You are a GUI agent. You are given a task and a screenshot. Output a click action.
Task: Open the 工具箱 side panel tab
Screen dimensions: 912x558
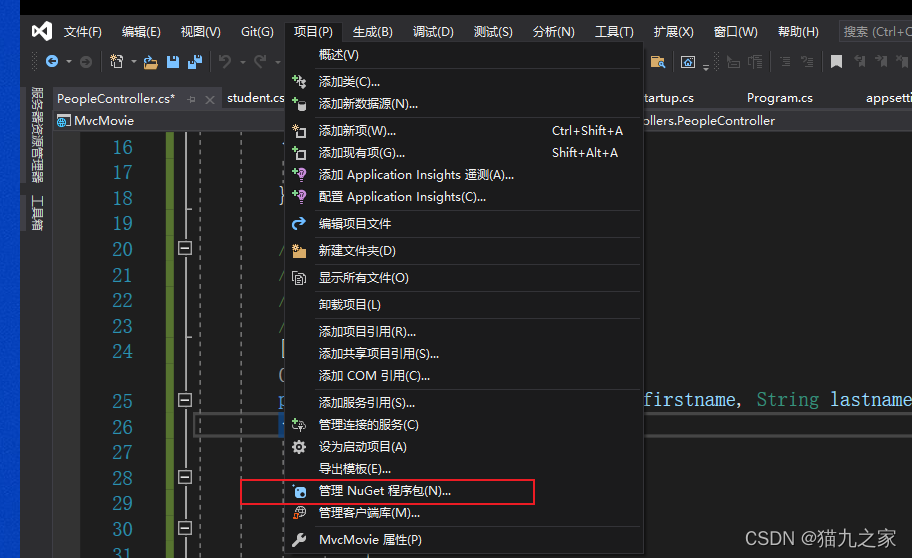(x=37, y=213)
